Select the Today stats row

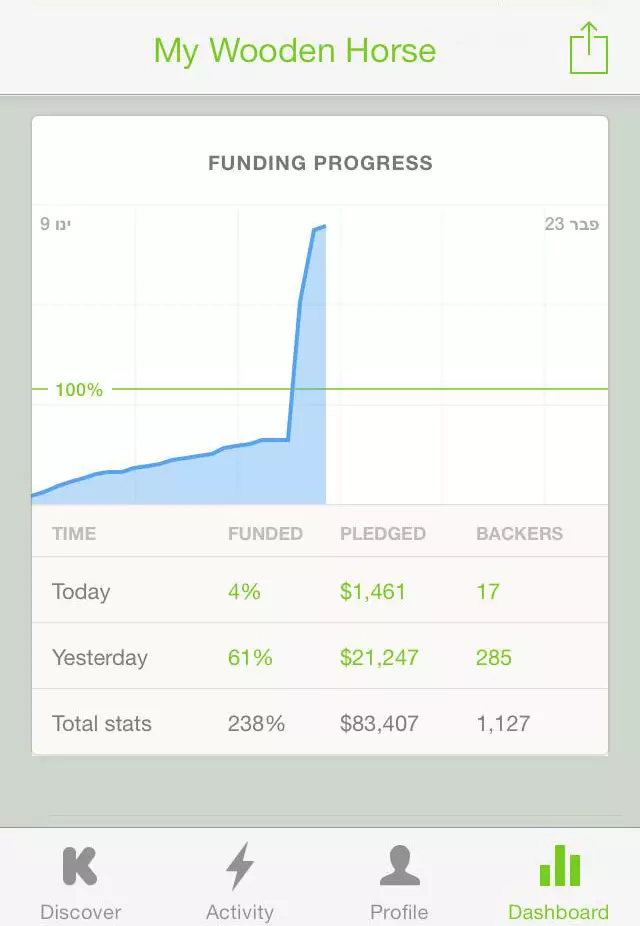click(x=320, y=590)
